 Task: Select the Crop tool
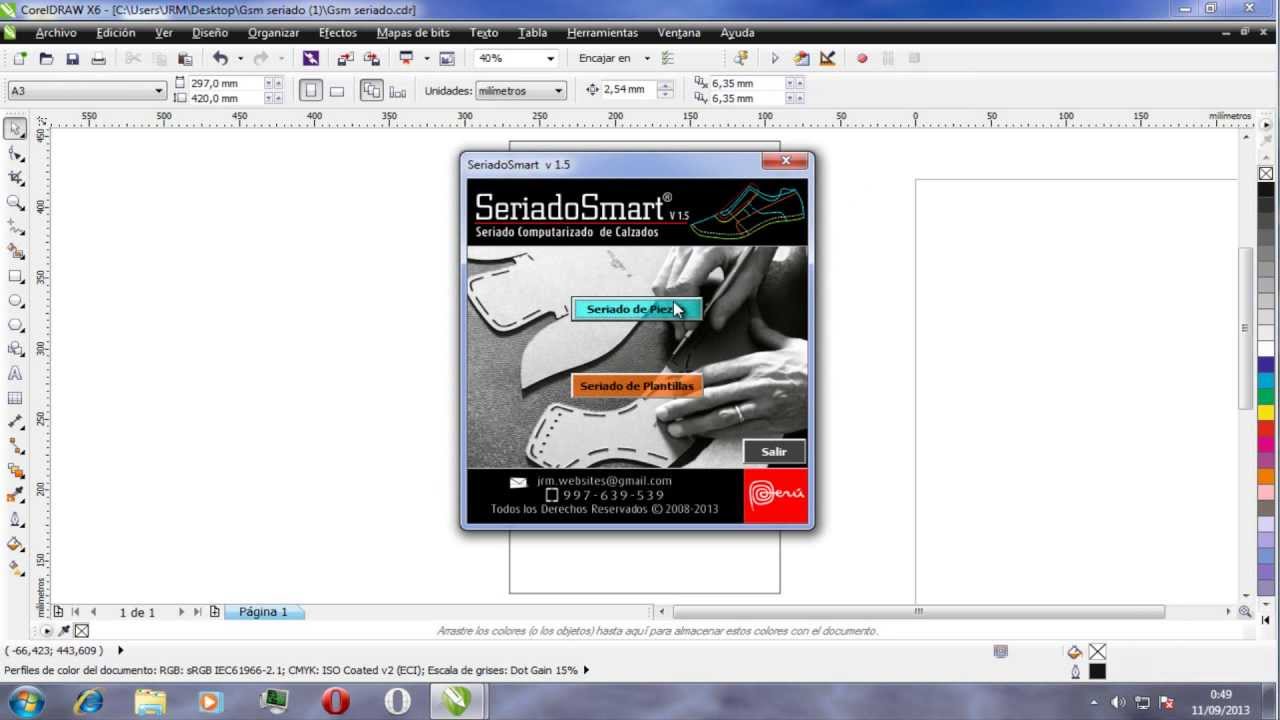[15, 178]
